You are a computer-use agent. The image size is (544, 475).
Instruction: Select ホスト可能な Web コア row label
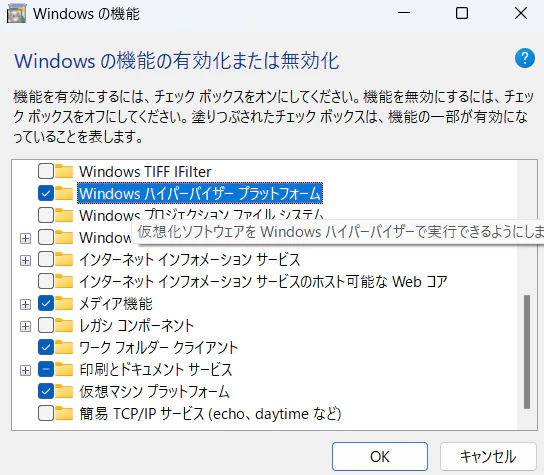[x=263, y=282]
